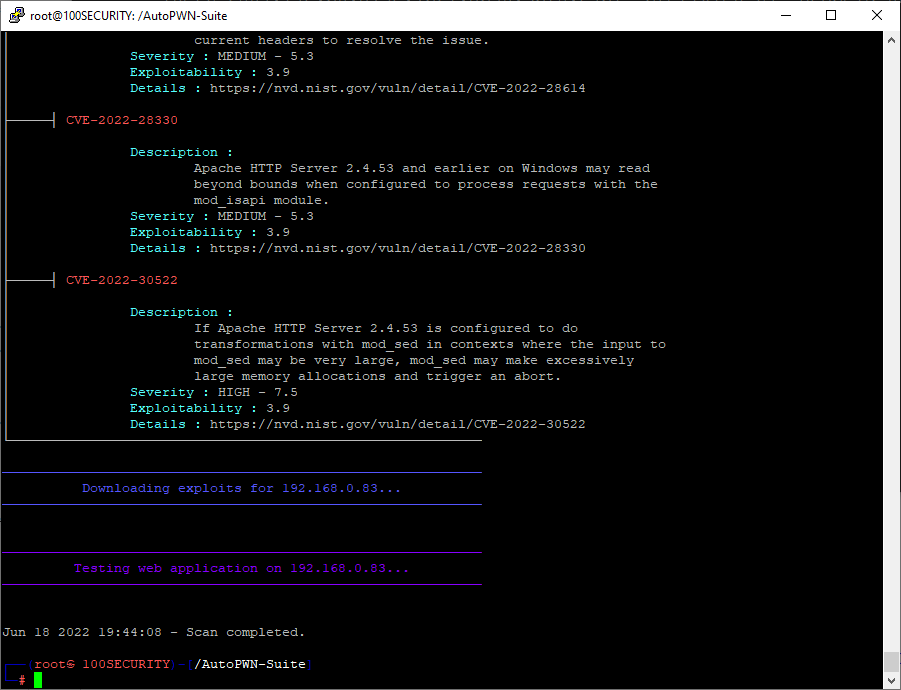Minimize the PuTTY terminal window
This screenshot has height=690, width=901.
(786, 16)
